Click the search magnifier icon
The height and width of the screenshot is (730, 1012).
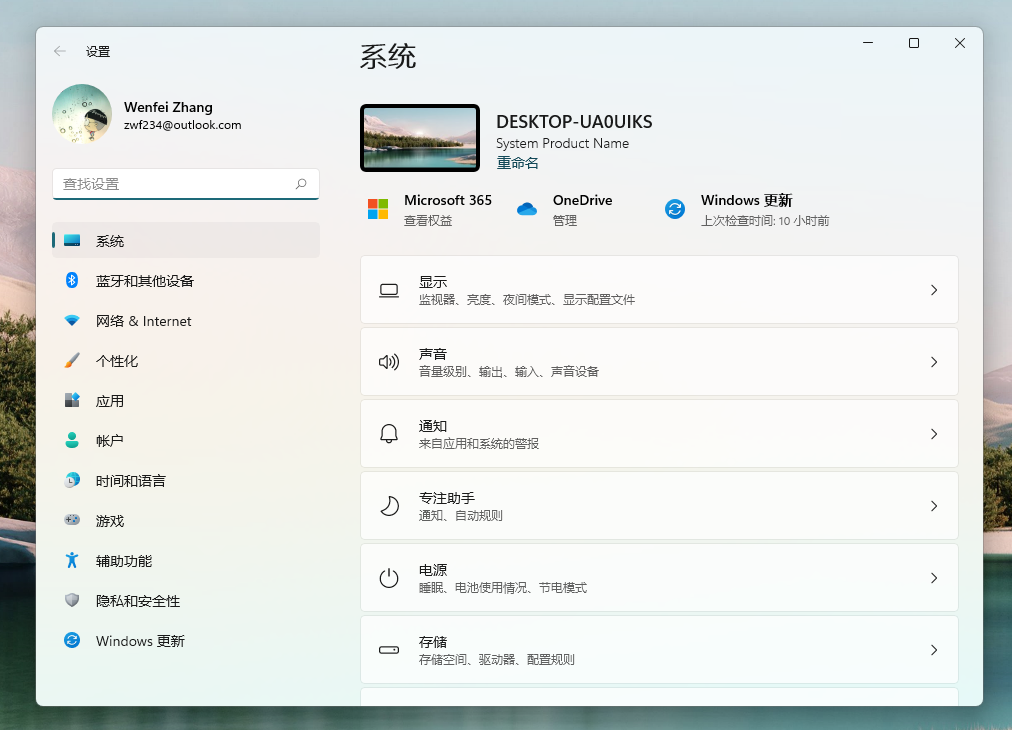301,184
